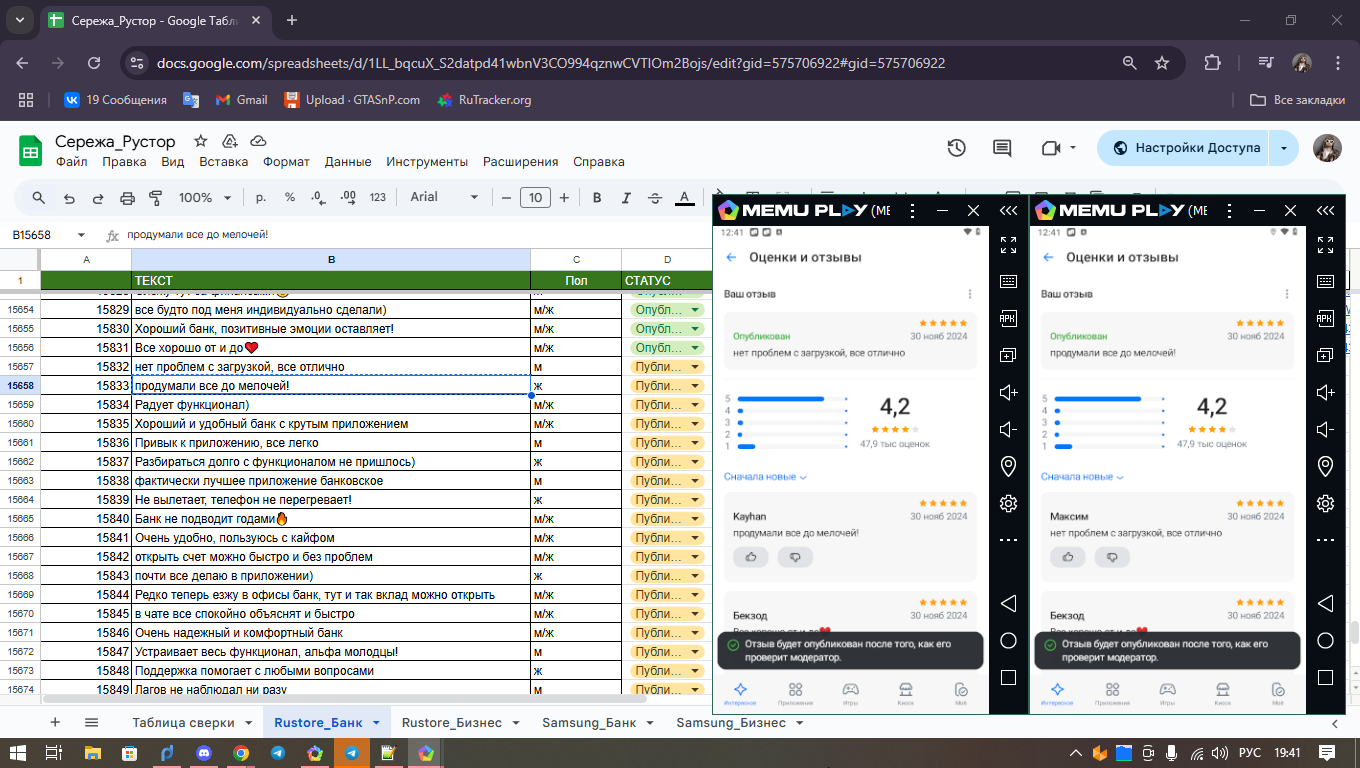Open status dropdown in row 15834
This screenshot has width=1360, height=768.
click(695, 405)
